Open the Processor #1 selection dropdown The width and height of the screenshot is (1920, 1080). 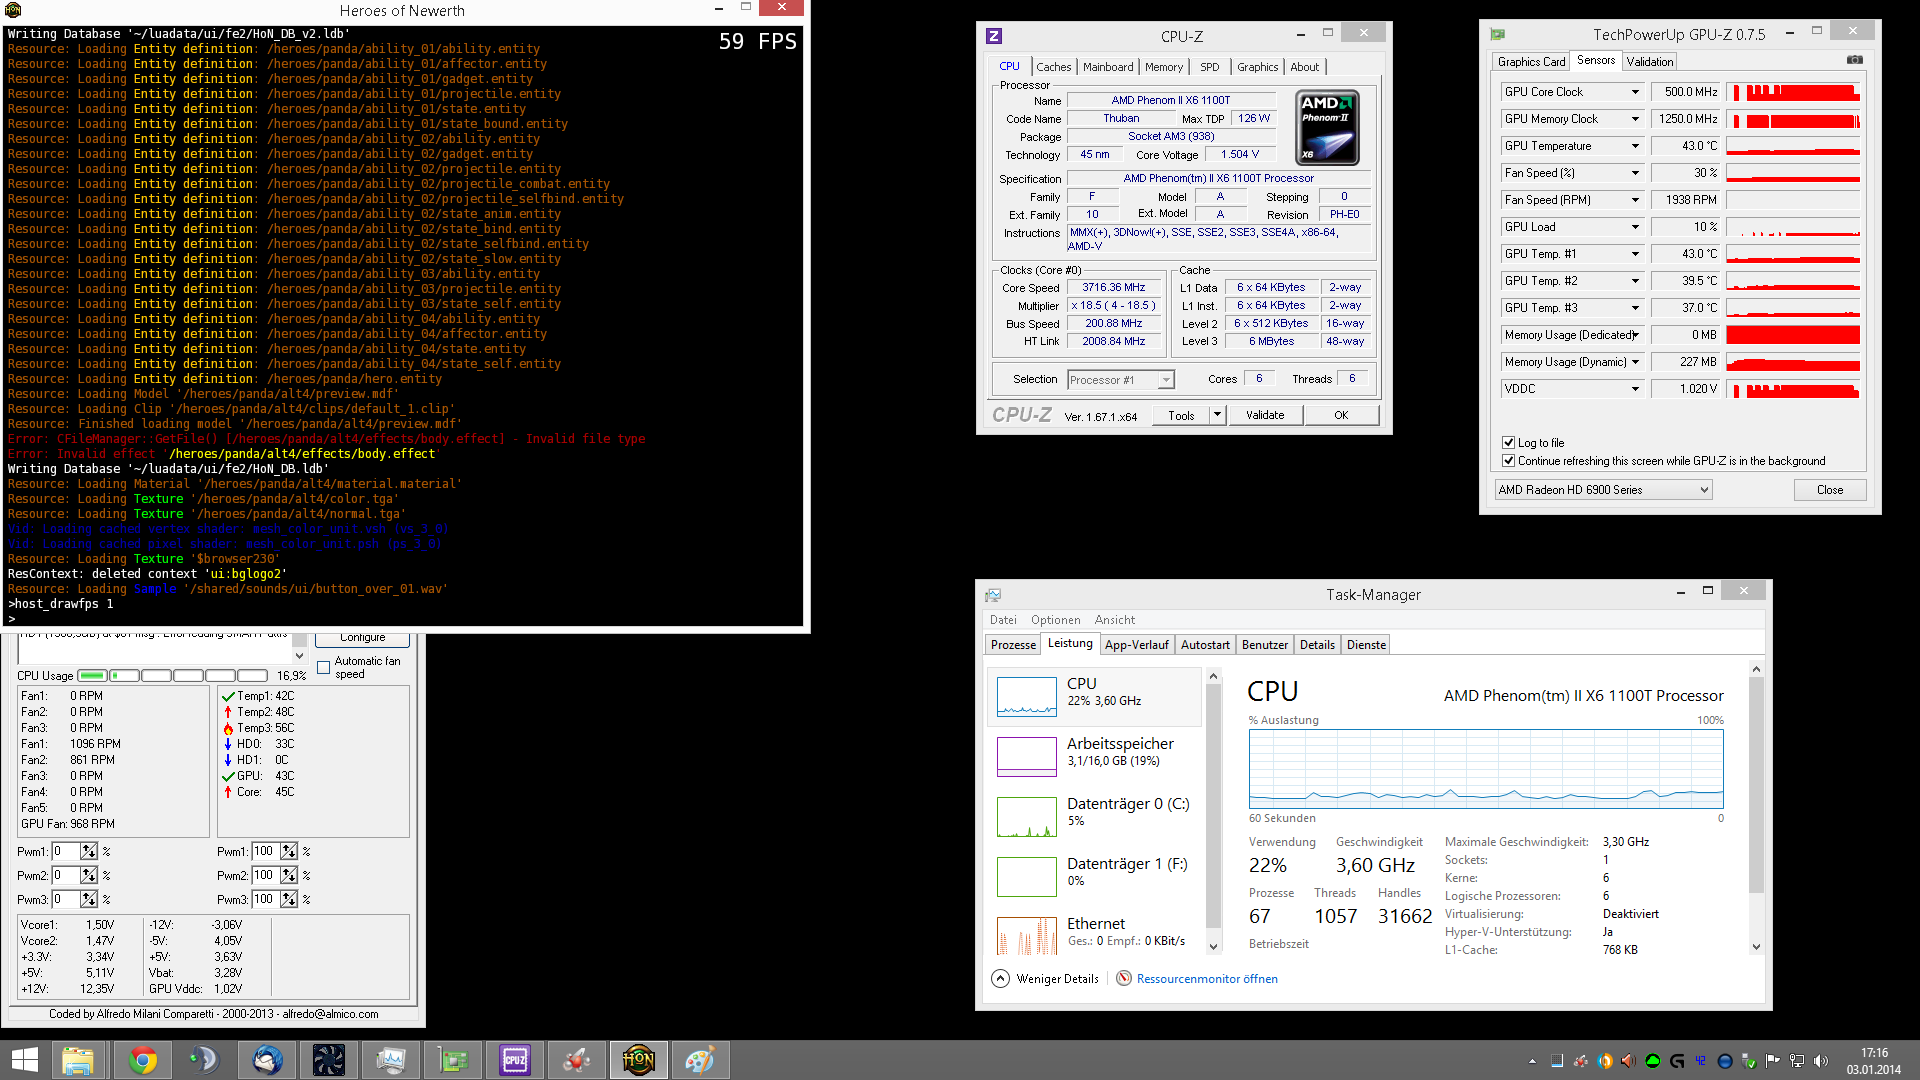click(x=1120, y=380)
